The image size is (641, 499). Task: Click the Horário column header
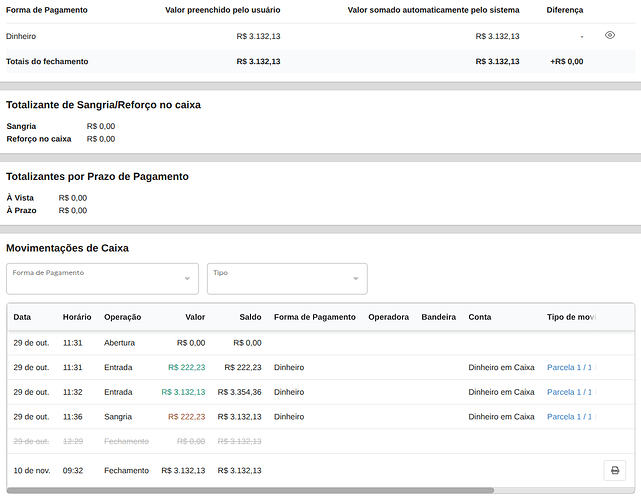point(77,317)
